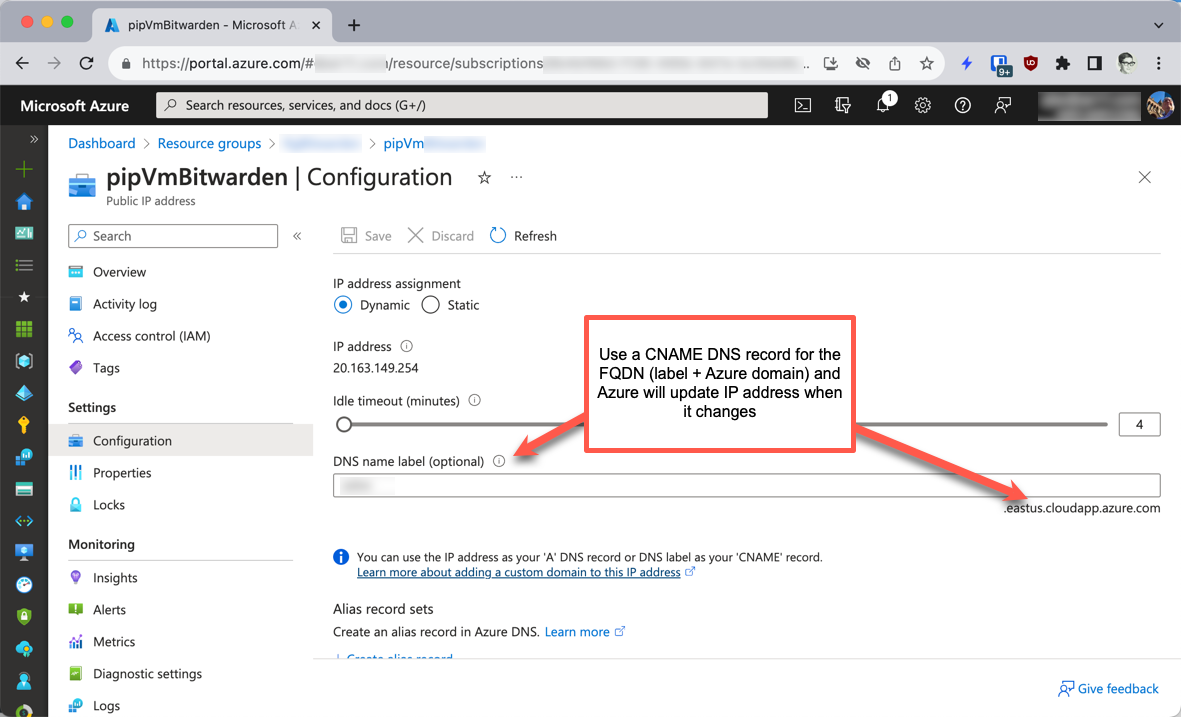This screenshot has height=717, width=1181.
Task: Collapse the Monitoring section
Action: [x=103, y=543]
